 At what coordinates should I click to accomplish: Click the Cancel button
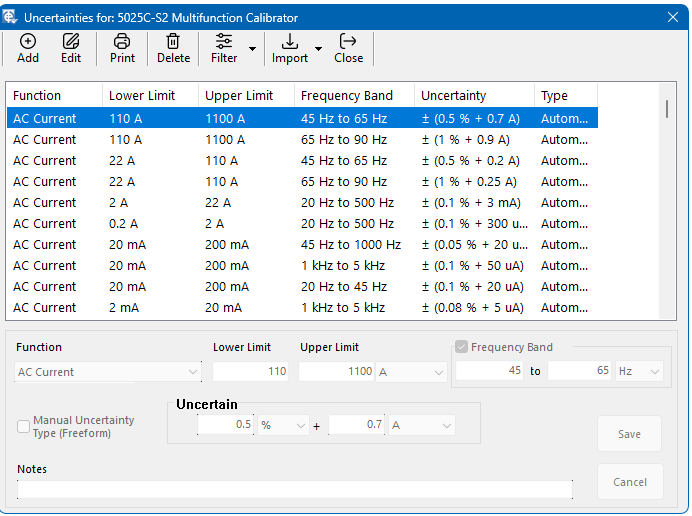coord(629,482)
